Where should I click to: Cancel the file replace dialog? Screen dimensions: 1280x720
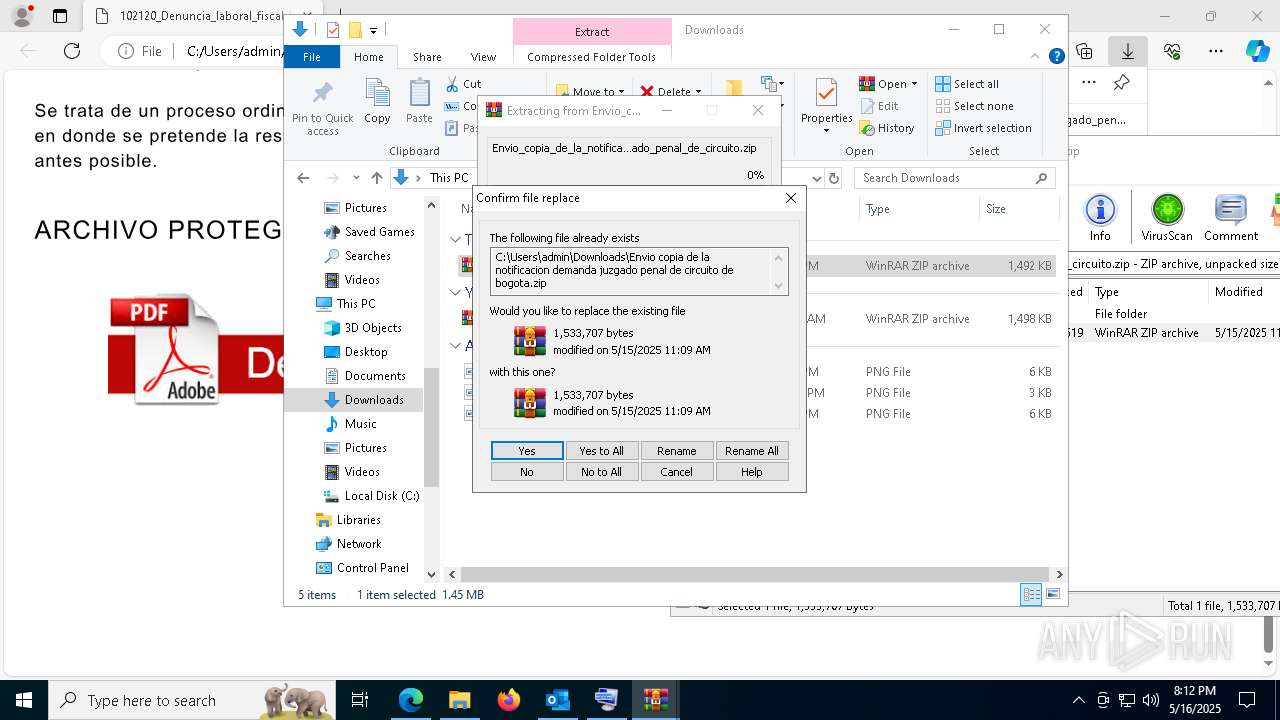(677, 472)
